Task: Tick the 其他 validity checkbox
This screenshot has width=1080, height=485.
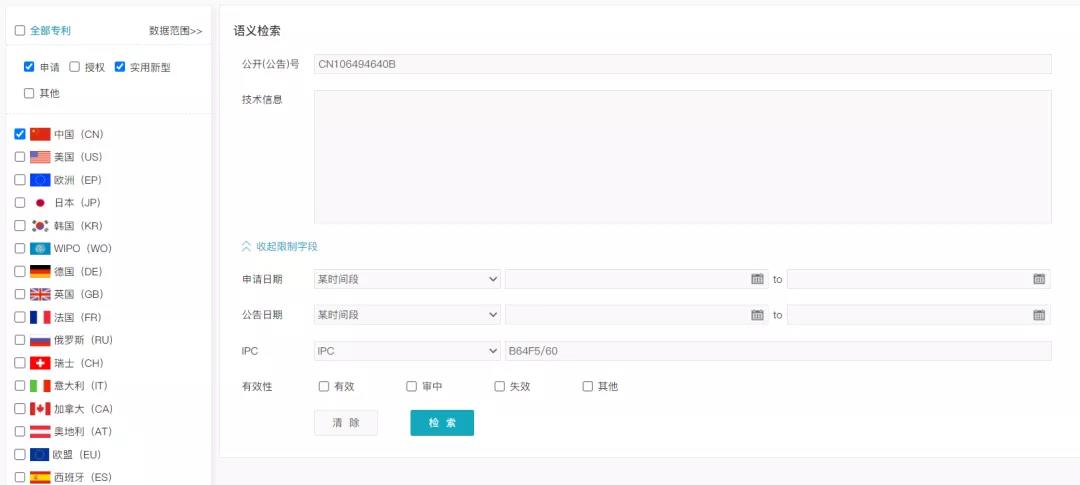Action: point(588,386)
